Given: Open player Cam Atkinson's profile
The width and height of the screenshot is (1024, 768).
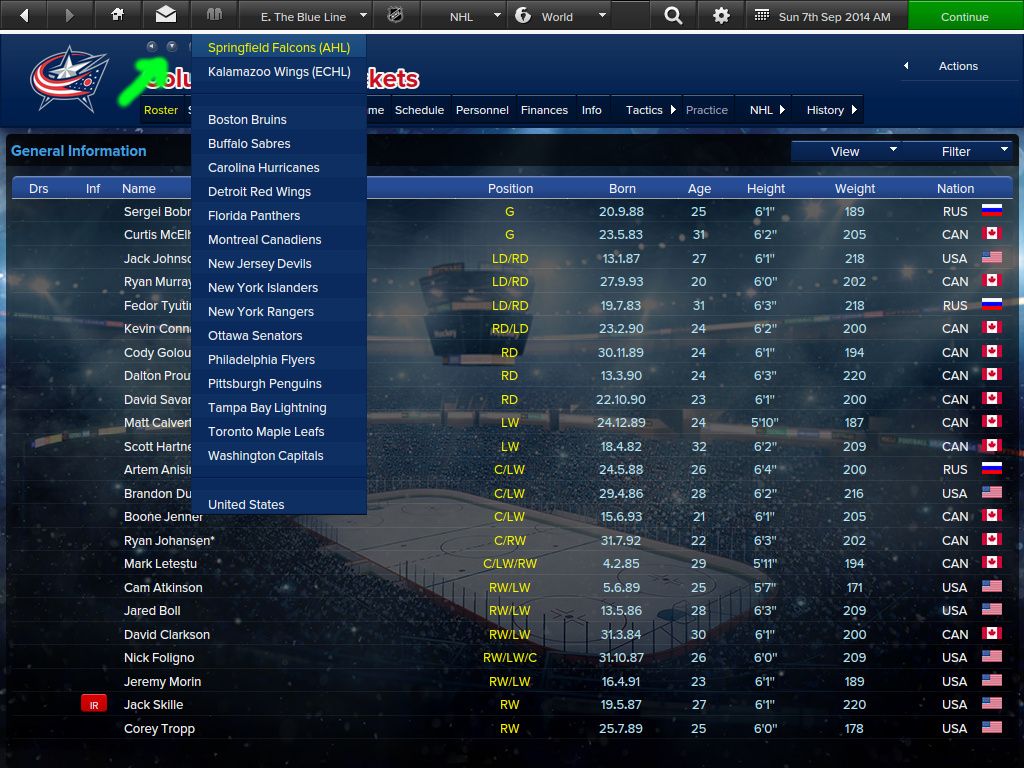Looking at the screenshot, I should (163, 588).
